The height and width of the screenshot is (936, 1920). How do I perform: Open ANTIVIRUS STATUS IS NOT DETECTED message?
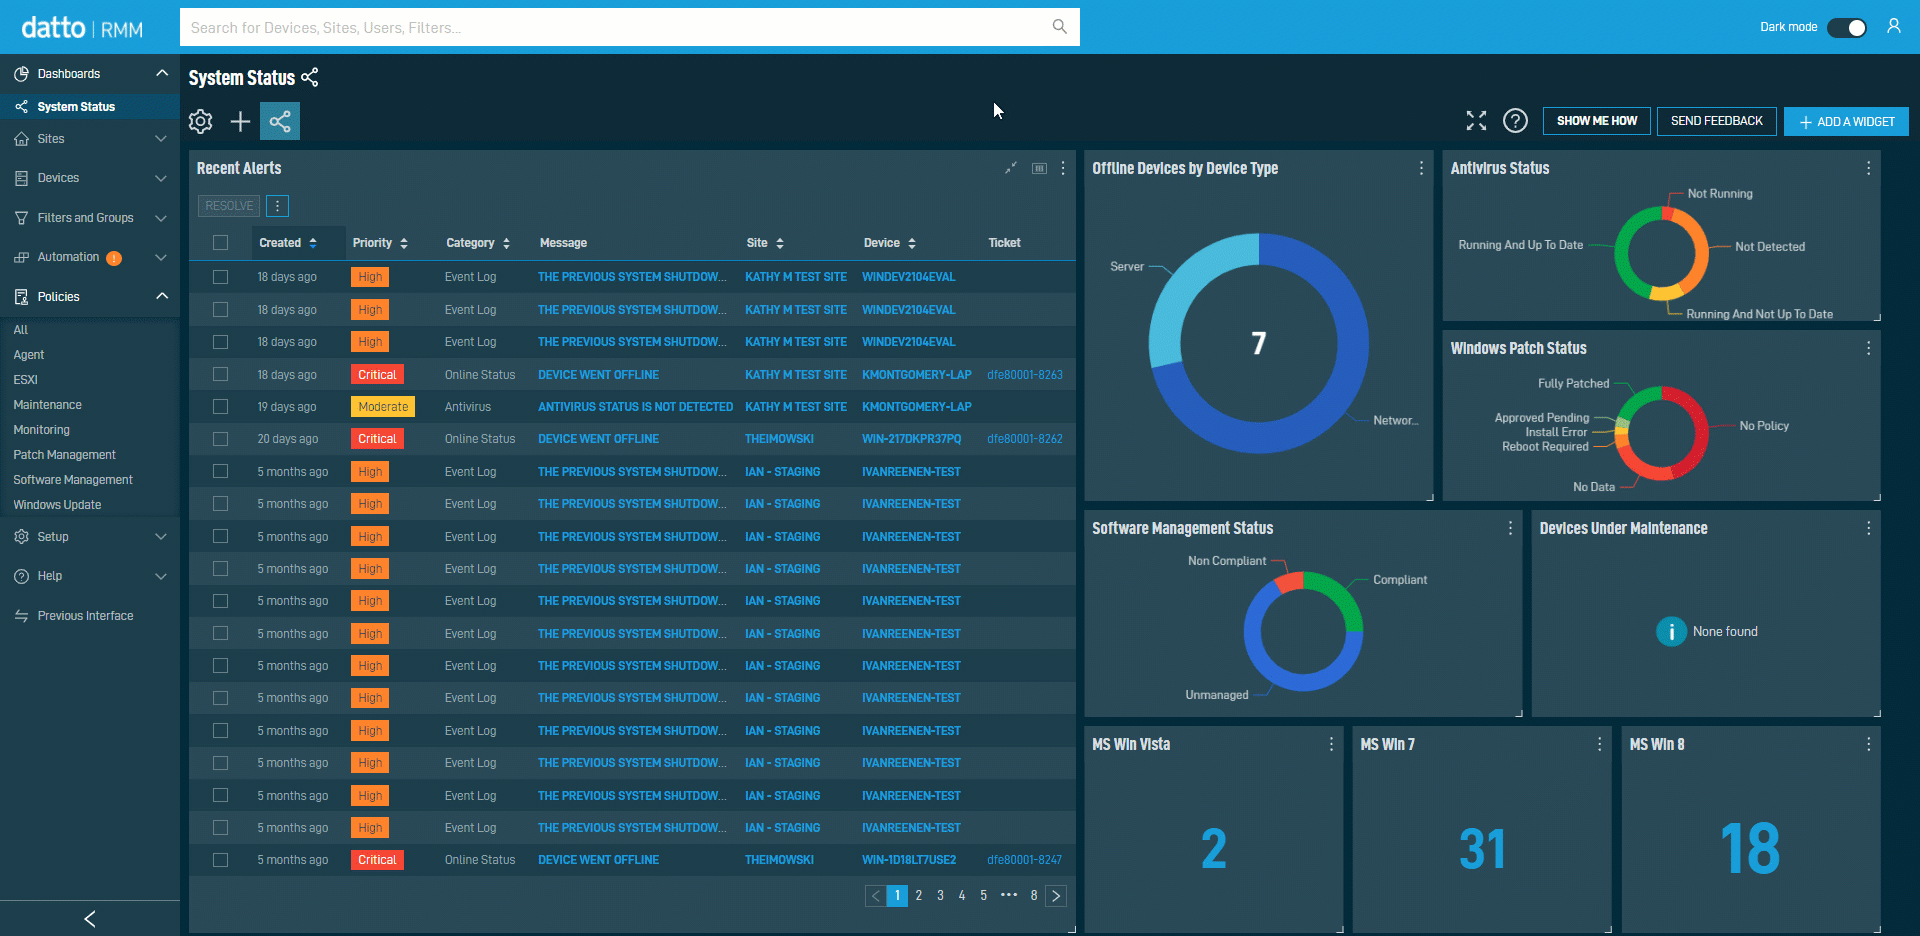coord(635,407)
